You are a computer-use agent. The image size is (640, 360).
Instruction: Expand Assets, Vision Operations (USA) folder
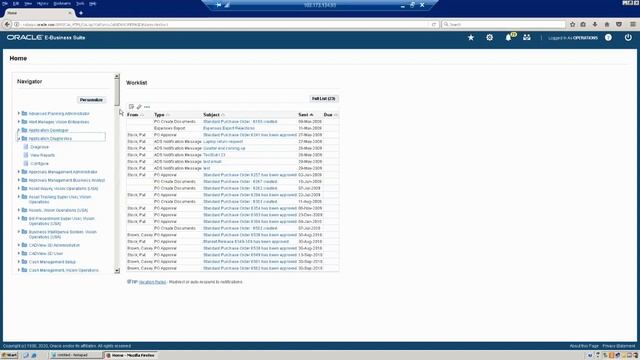[x=18, y=210]
